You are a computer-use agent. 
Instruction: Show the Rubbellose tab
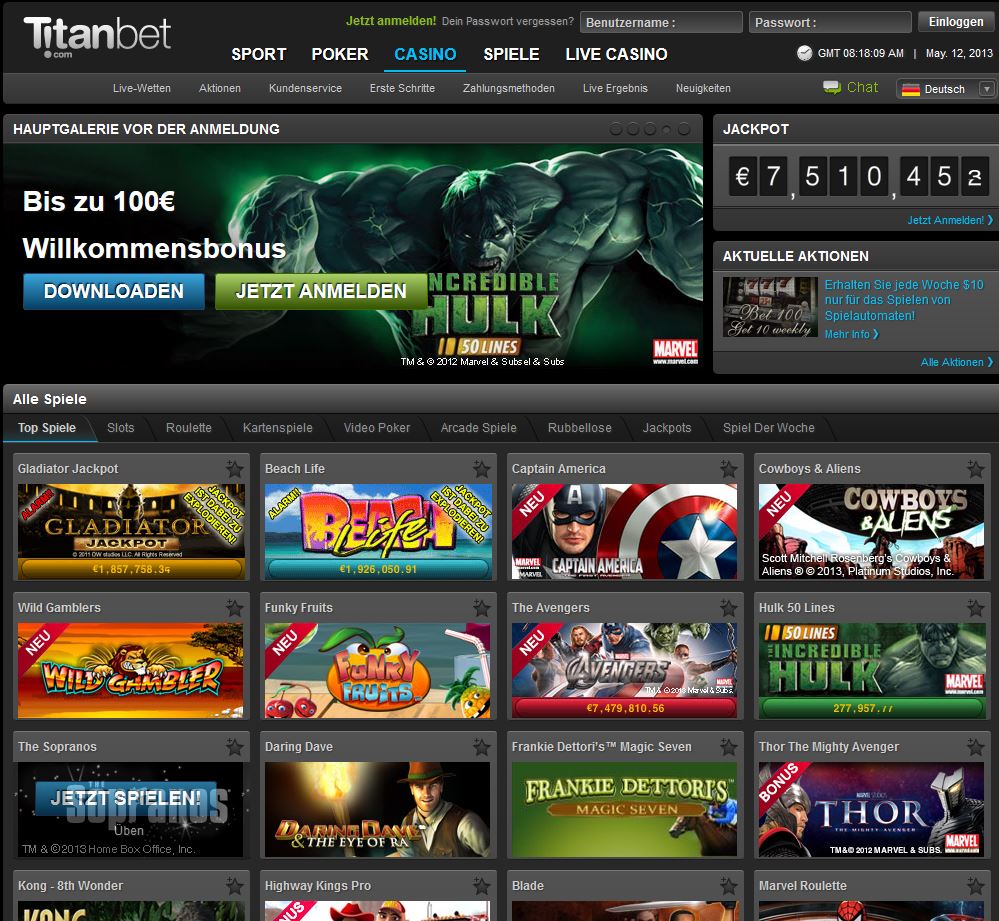click(x=579, y=428)
